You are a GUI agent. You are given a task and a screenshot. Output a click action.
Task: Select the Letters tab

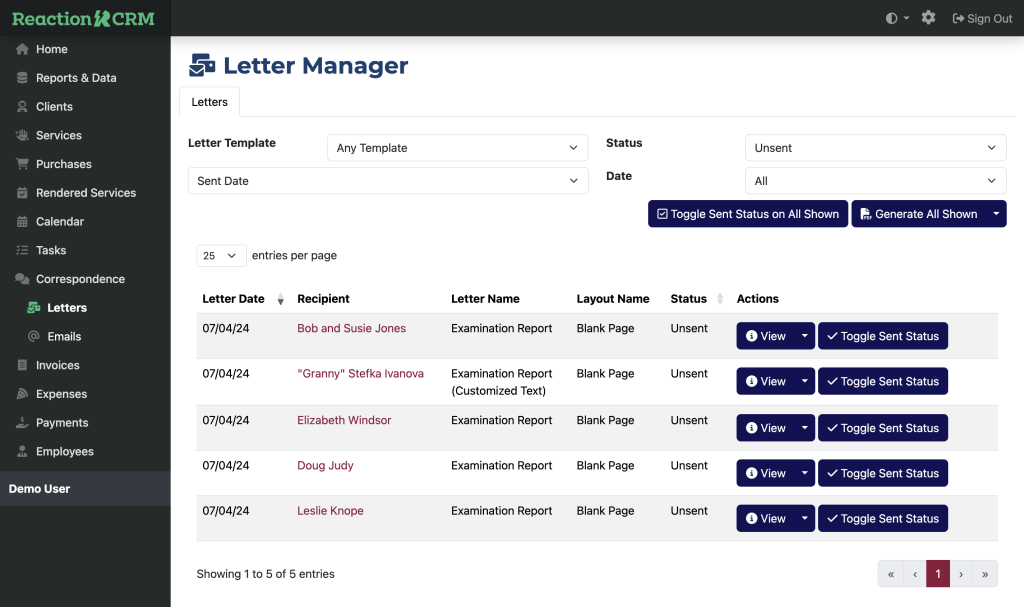pos(209,102)
